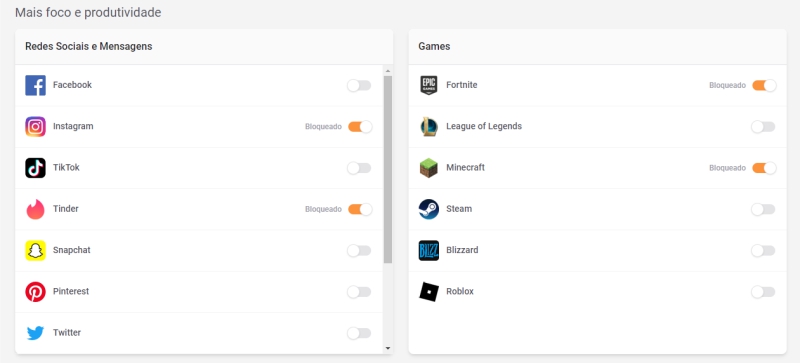Click the social list scroll up arrow

click(388, 71)
